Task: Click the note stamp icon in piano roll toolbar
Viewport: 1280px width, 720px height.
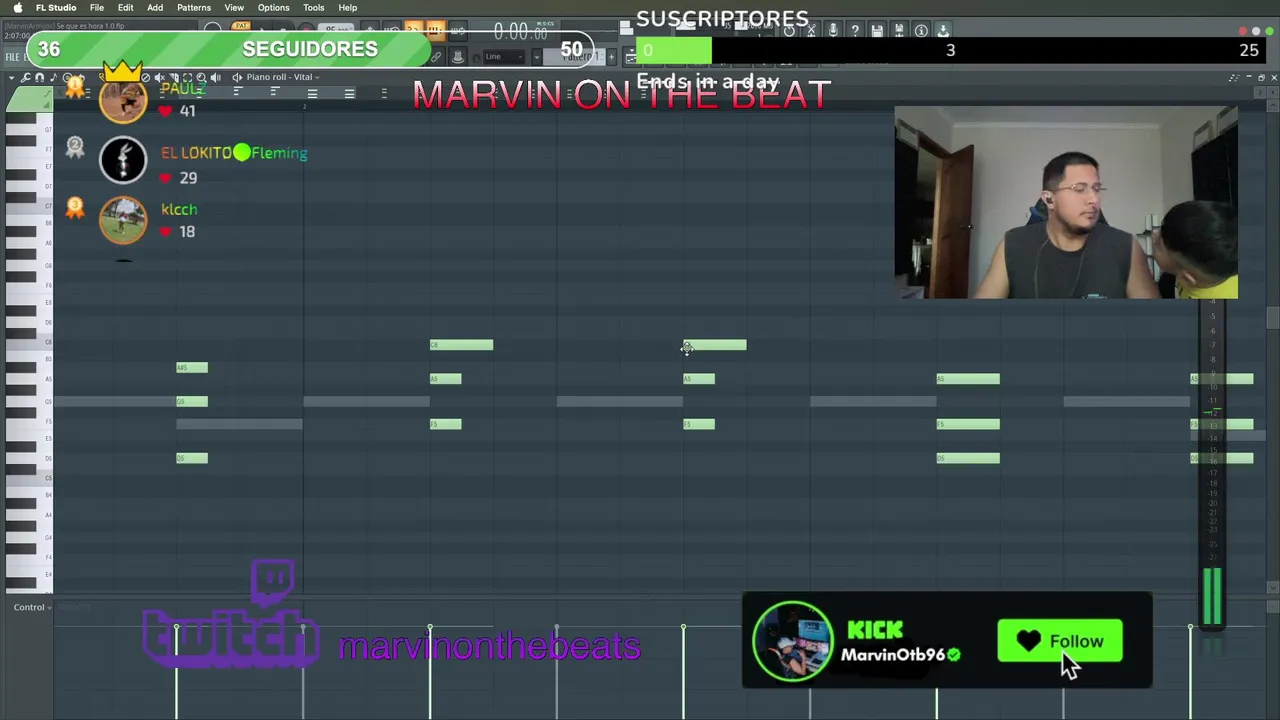Action: pyautogui.click(x=53, y=77)
